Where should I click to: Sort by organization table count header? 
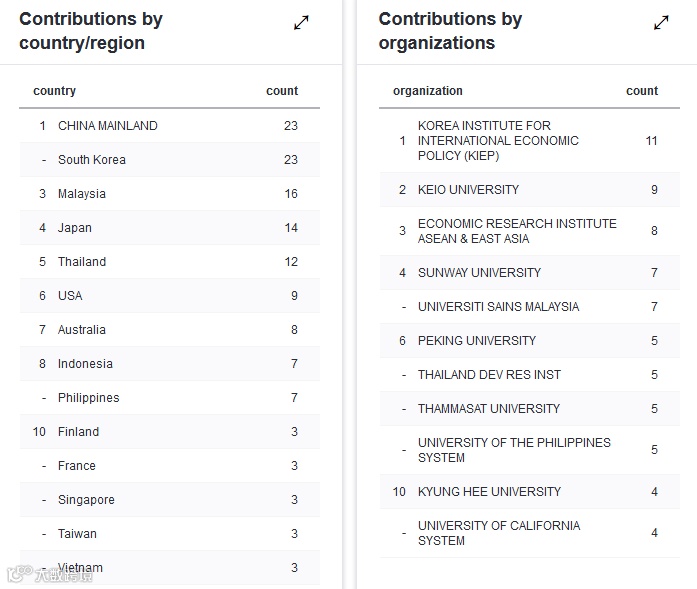coord(642,91)
